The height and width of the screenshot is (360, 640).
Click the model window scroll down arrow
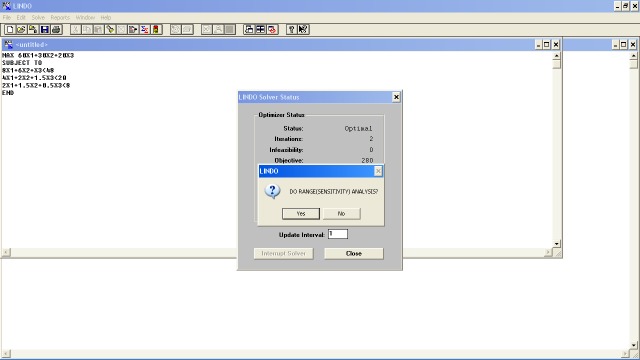[x=556, y=244]
